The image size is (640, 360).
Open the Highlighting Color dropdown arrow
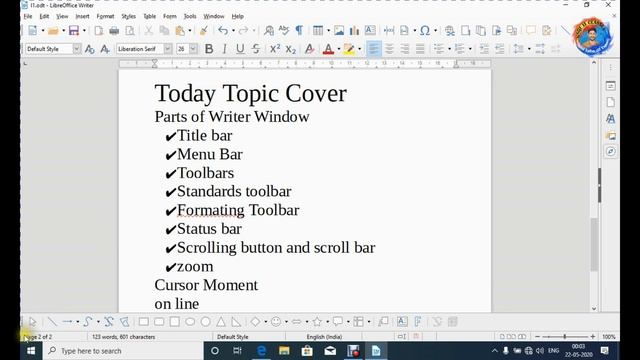(x=360, y=49)
